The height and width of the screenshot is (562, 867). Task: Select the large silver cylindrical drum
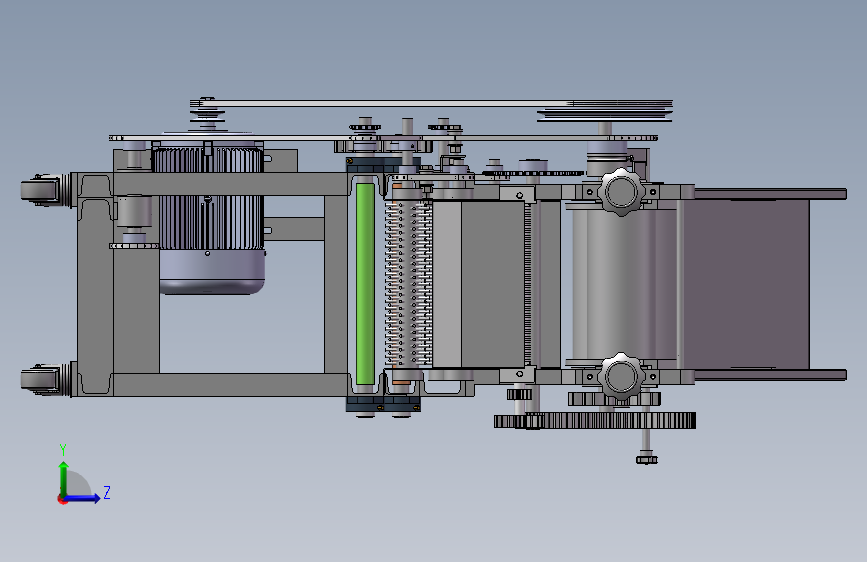click(625, 284)
